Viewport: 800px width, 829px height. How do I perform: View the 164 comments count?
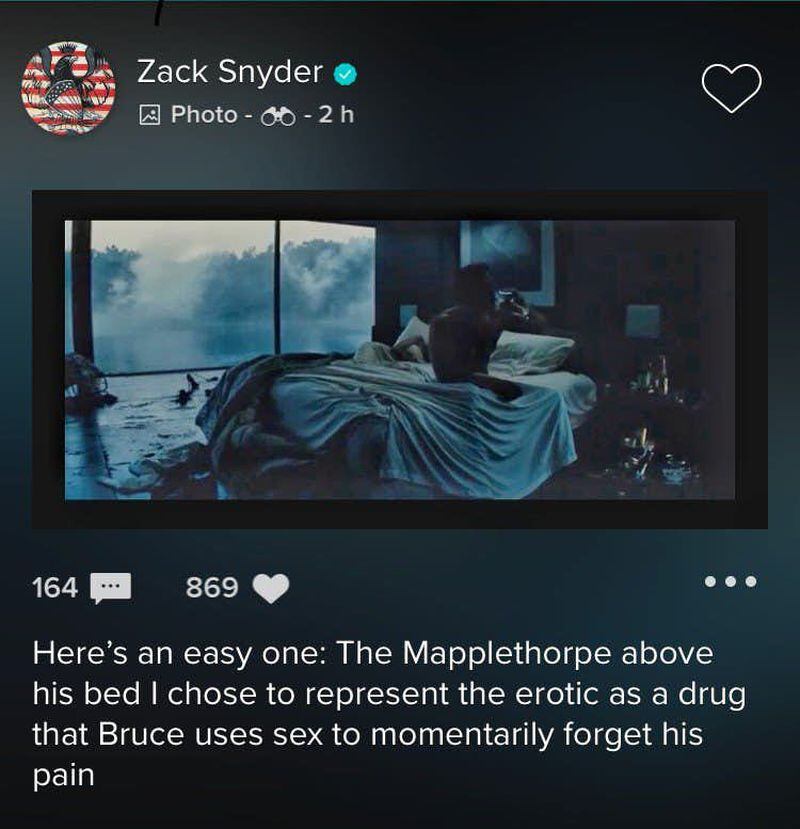point(55,588)
